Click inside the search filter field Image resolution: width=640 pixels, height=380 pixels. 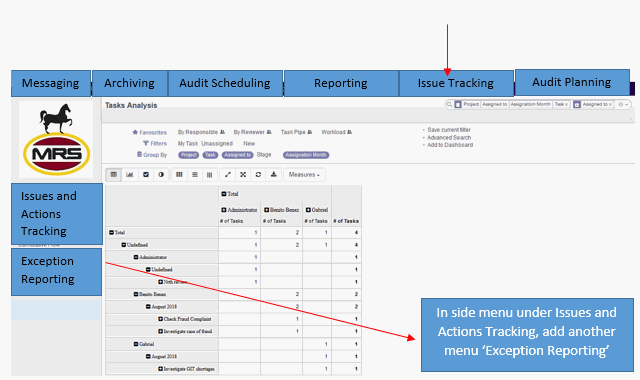click(538, 104)
